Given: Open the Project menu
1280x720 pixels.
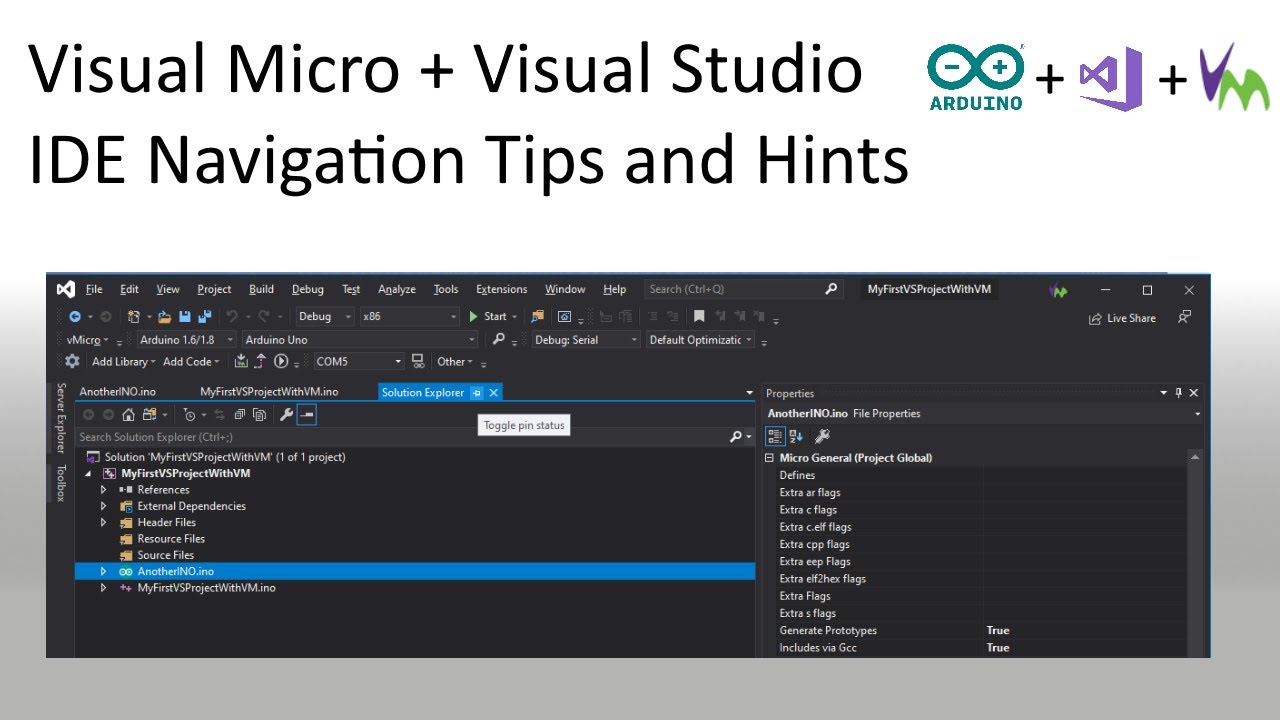Looking at the screenshot, I should [214, 289].
